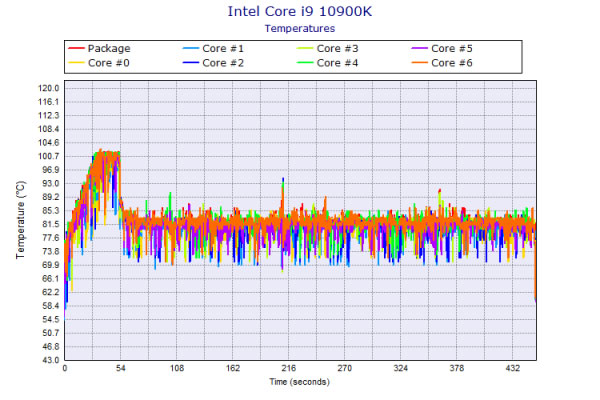This screenshot has height=400, width=600.
Task: Click the 378 x-axis tick label
Action: pos(457,368)
